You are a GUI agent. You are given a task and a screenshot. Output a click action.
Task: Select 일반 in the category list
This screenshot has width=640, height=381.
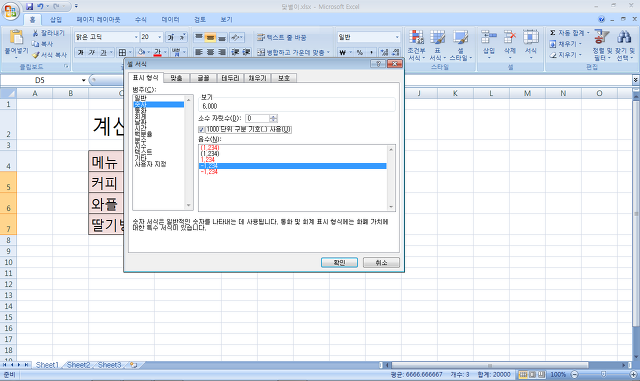140,98
